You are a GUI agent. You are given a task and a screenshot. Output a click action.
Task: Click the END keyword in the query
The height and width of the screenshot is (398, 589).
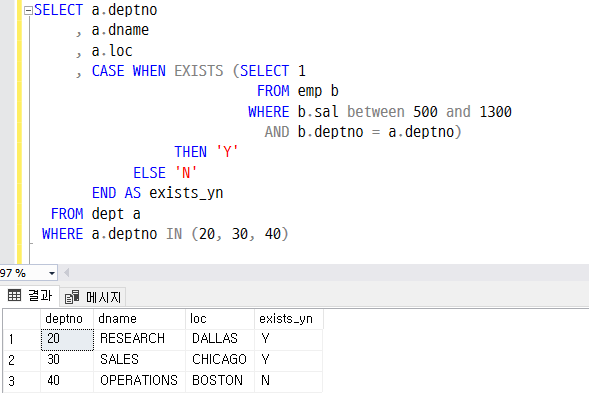click(x=104, y=193)
